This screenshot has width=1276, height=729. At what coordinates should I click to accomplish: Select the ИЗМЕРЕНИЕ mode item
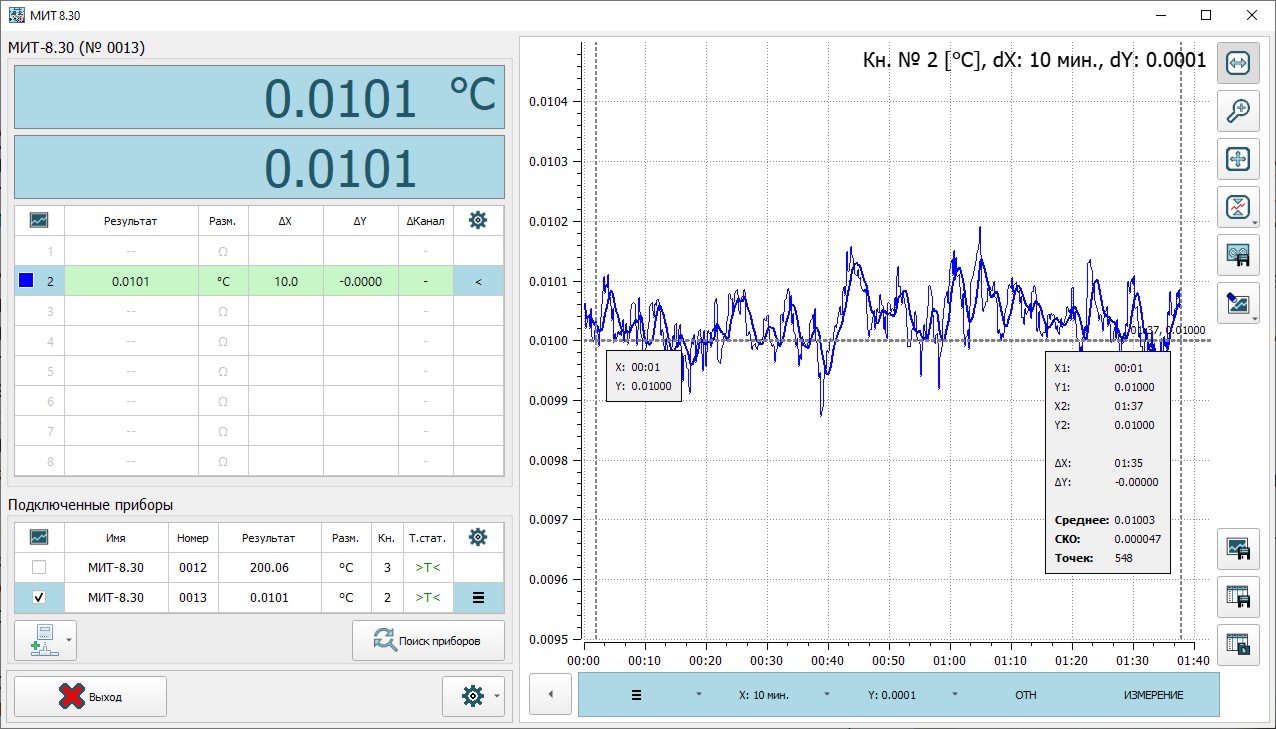tap(1152, 695)
